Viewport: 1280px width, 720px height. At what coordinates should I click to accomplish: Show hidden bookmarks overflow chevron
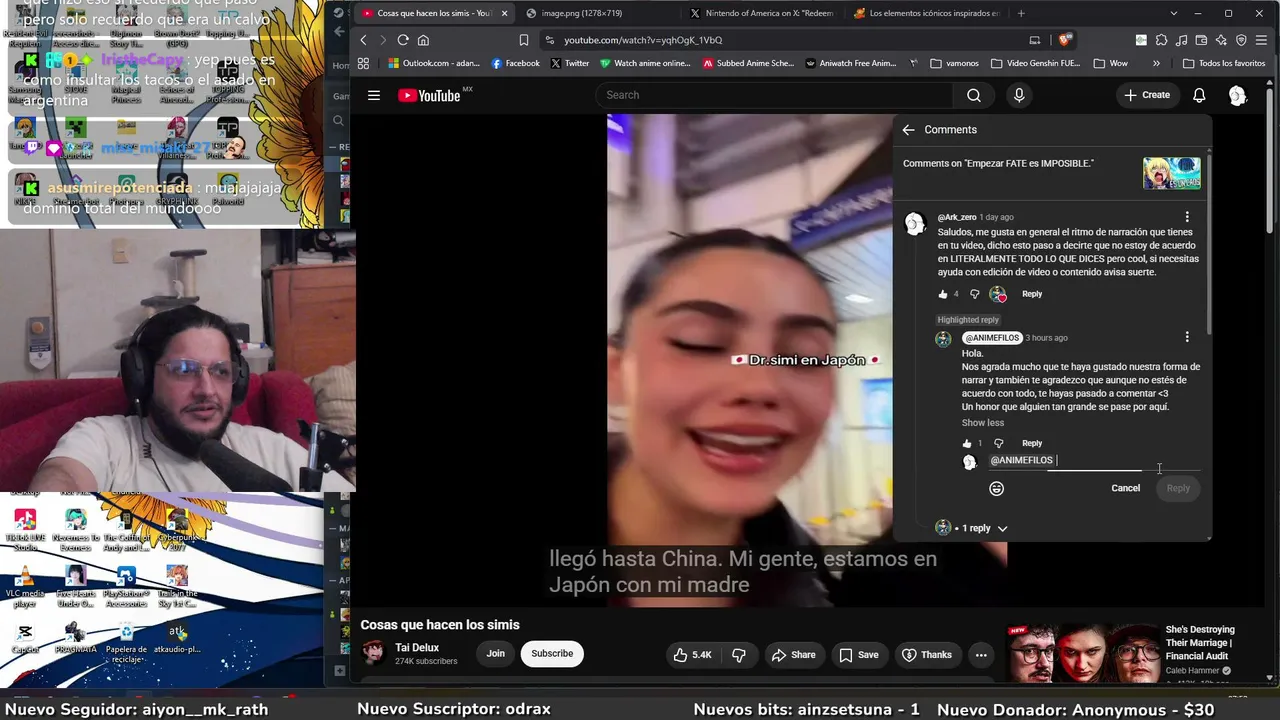point(1156,63)
